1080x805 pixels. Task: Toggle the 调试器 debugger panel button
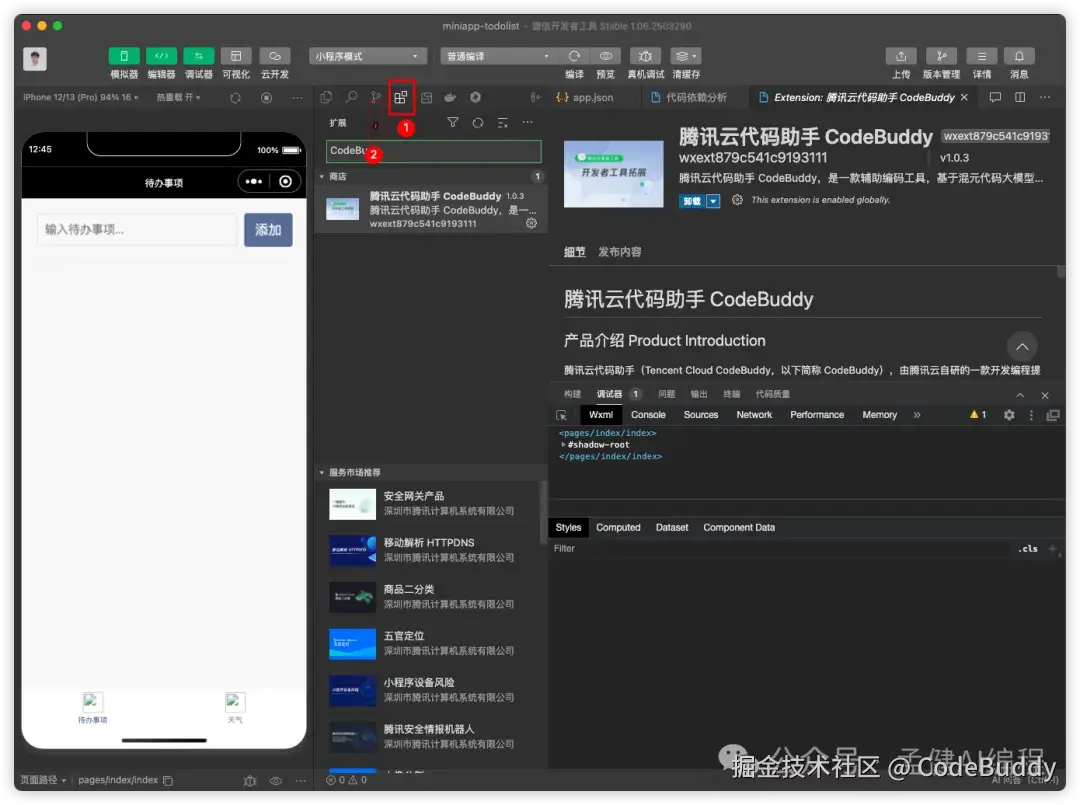click(198, 56)
